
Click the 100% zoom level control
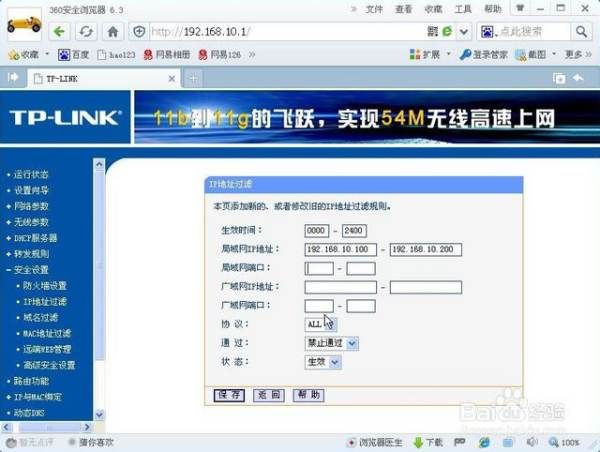click(x=564, y=443)
